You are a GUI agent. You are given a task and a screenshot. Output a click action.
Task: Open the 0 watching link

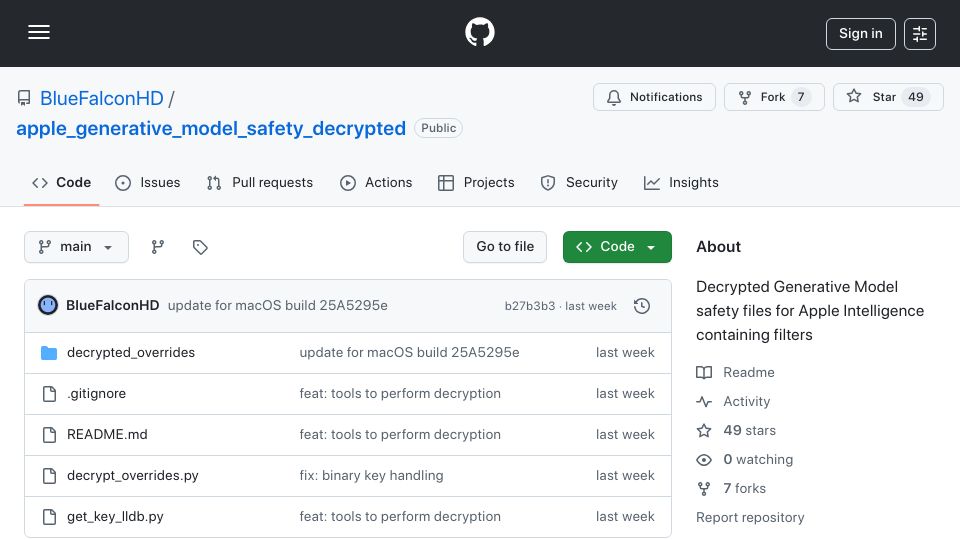tap(758, 459)
